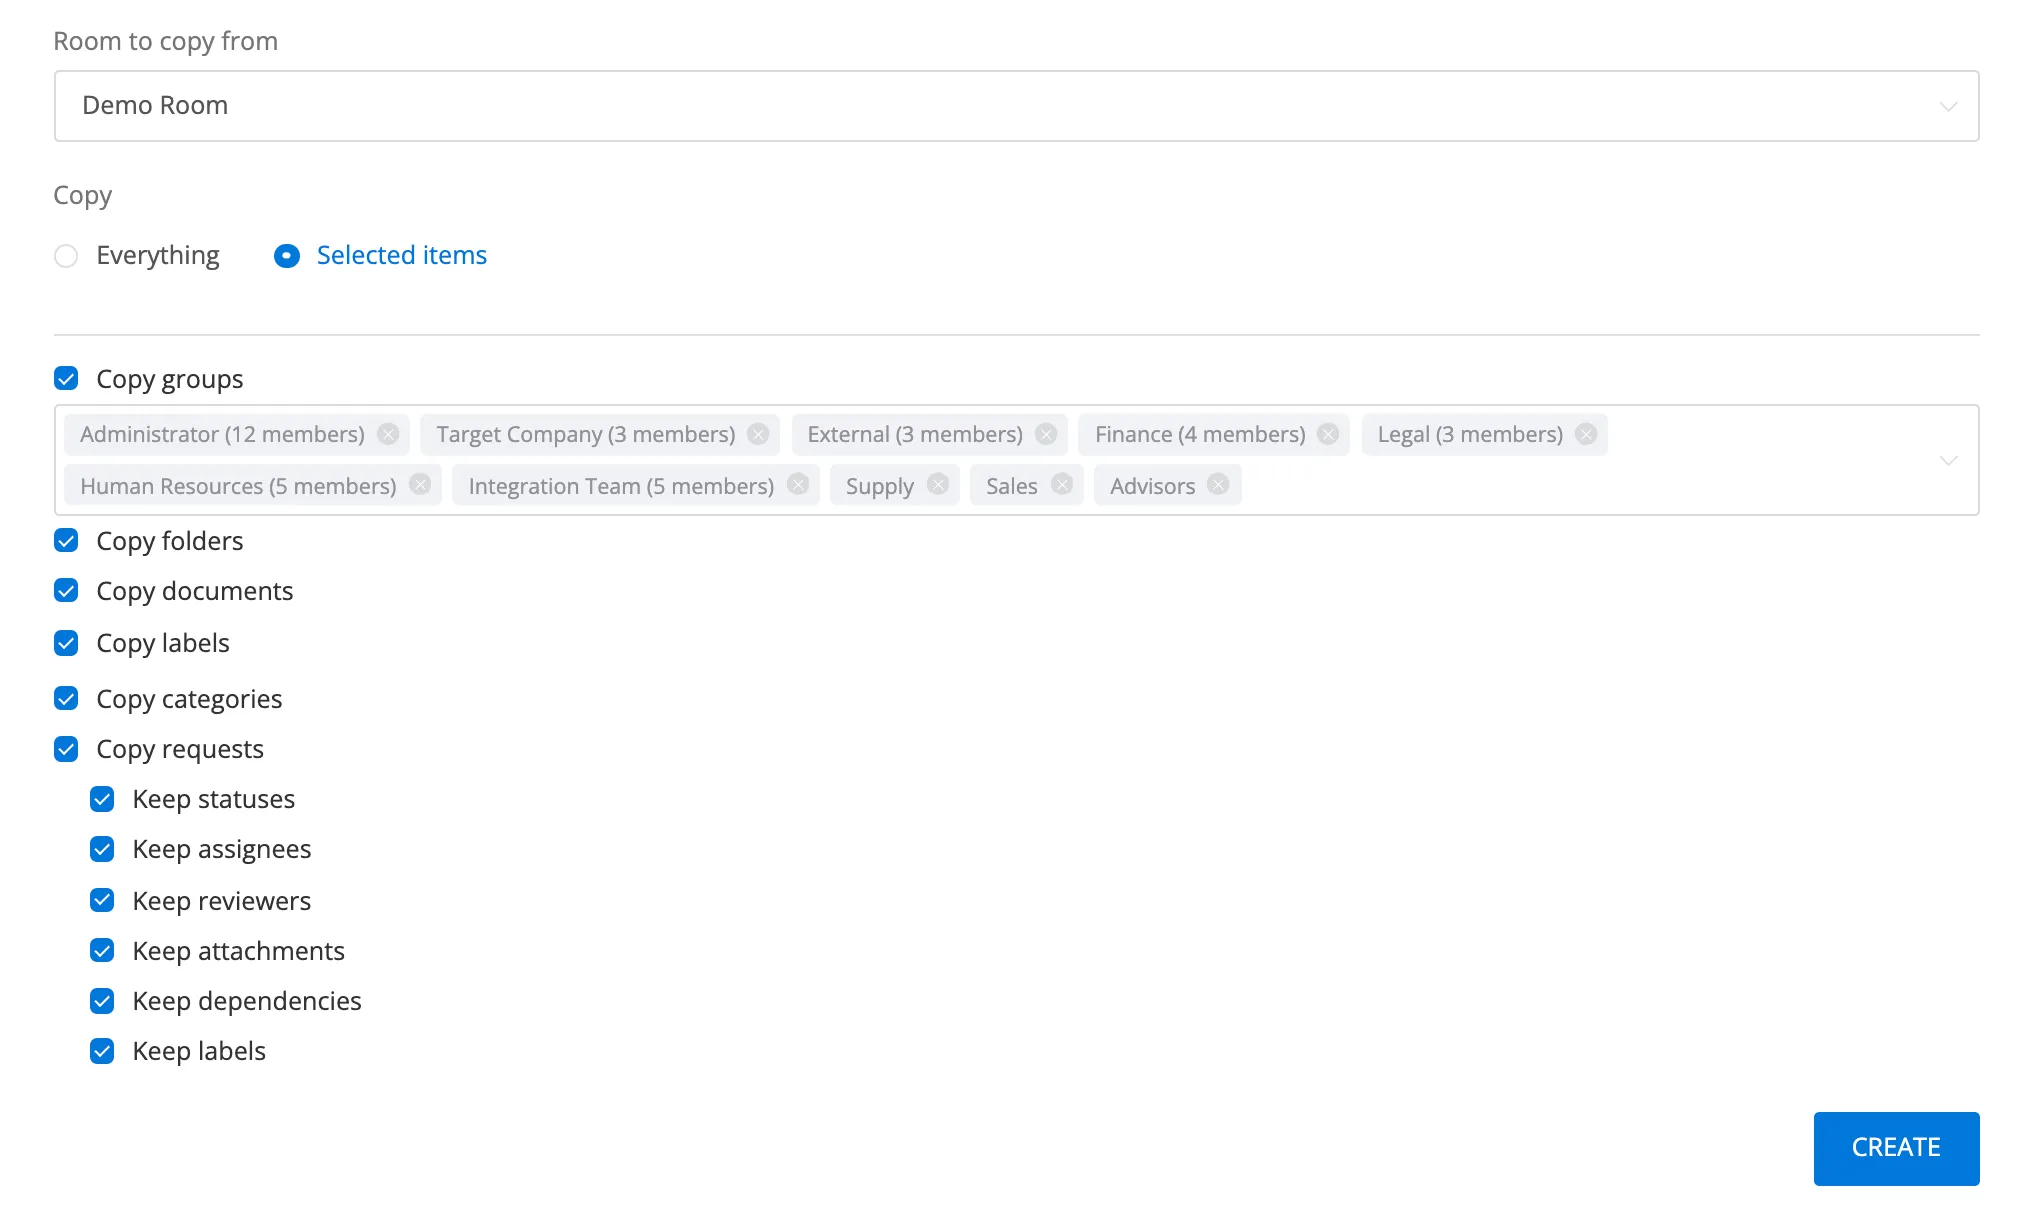Expand the groups selection chevron
The image size is (2040, 1216).
pos(1948,460)
